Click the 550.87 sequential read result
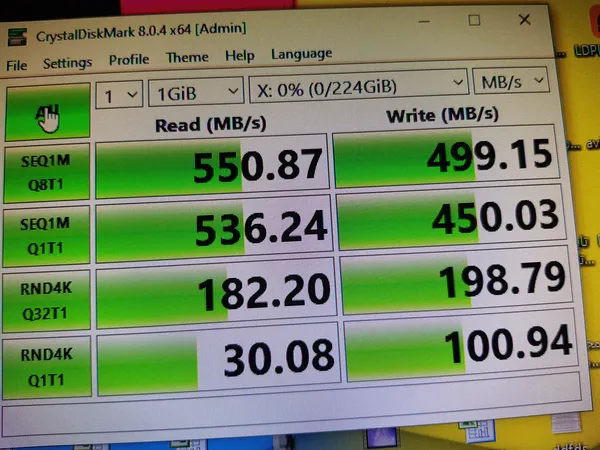Image resolution: width=600 pixels, height=450 pixels. pyautogui.click(x=212, y=166)
